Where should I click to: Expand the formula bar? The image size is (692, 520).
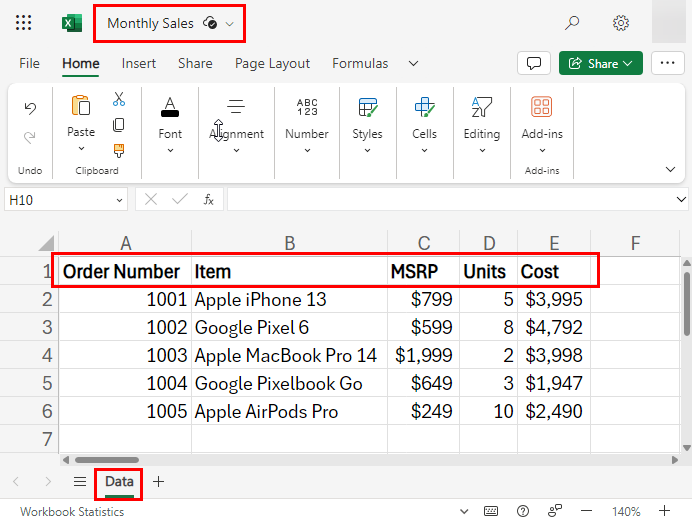click(681, 200)
